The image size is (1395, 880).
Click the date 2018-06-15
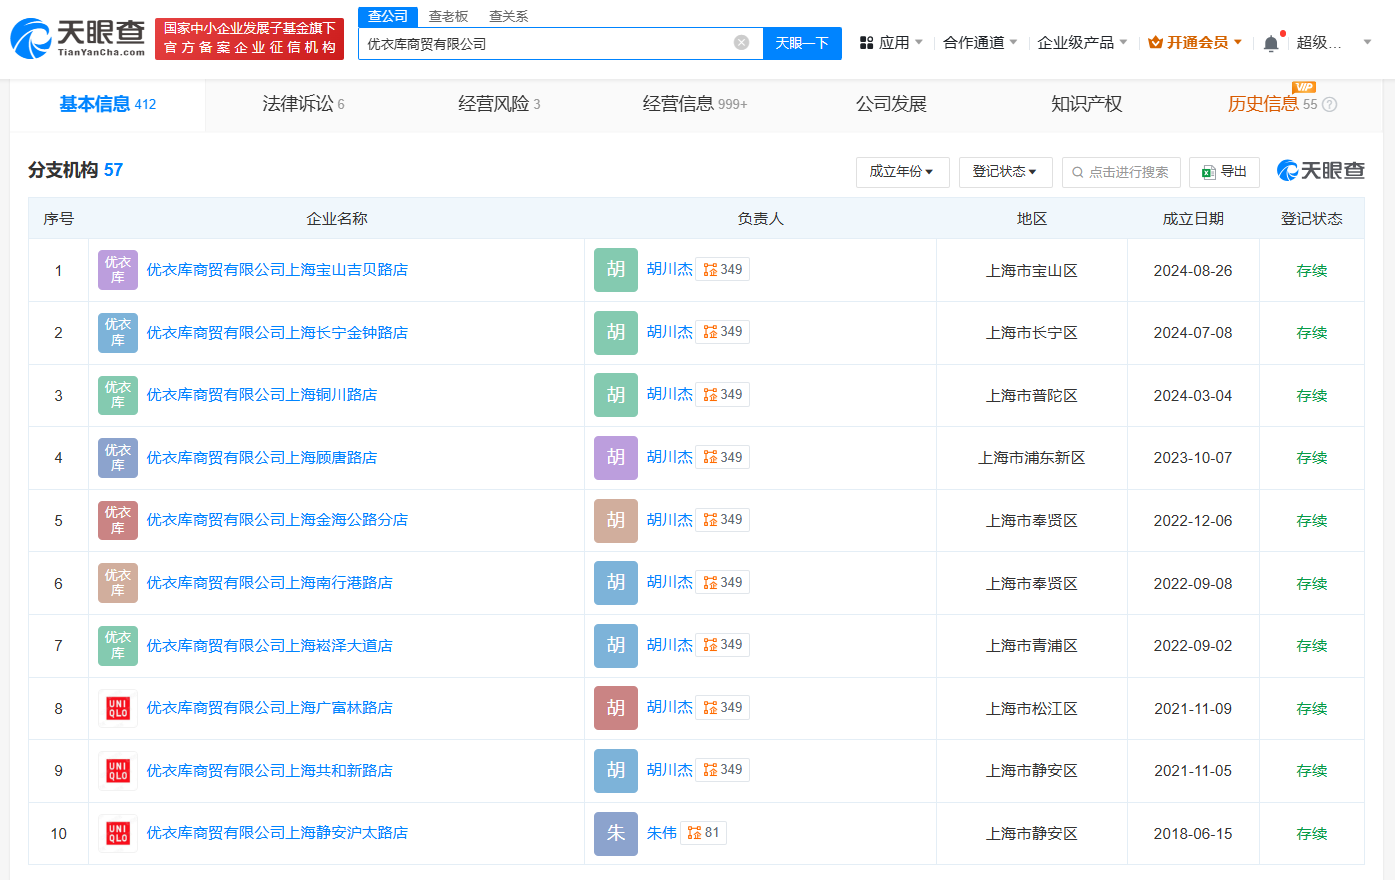pos(1192,833)
